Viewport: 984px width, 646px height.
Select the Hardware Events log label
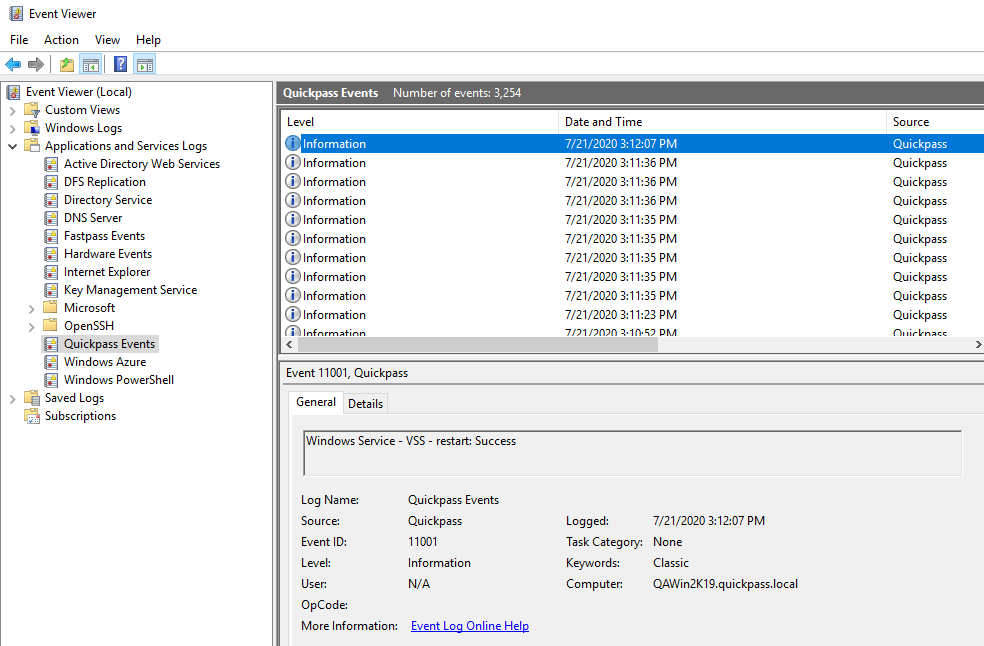coord(108,254)
